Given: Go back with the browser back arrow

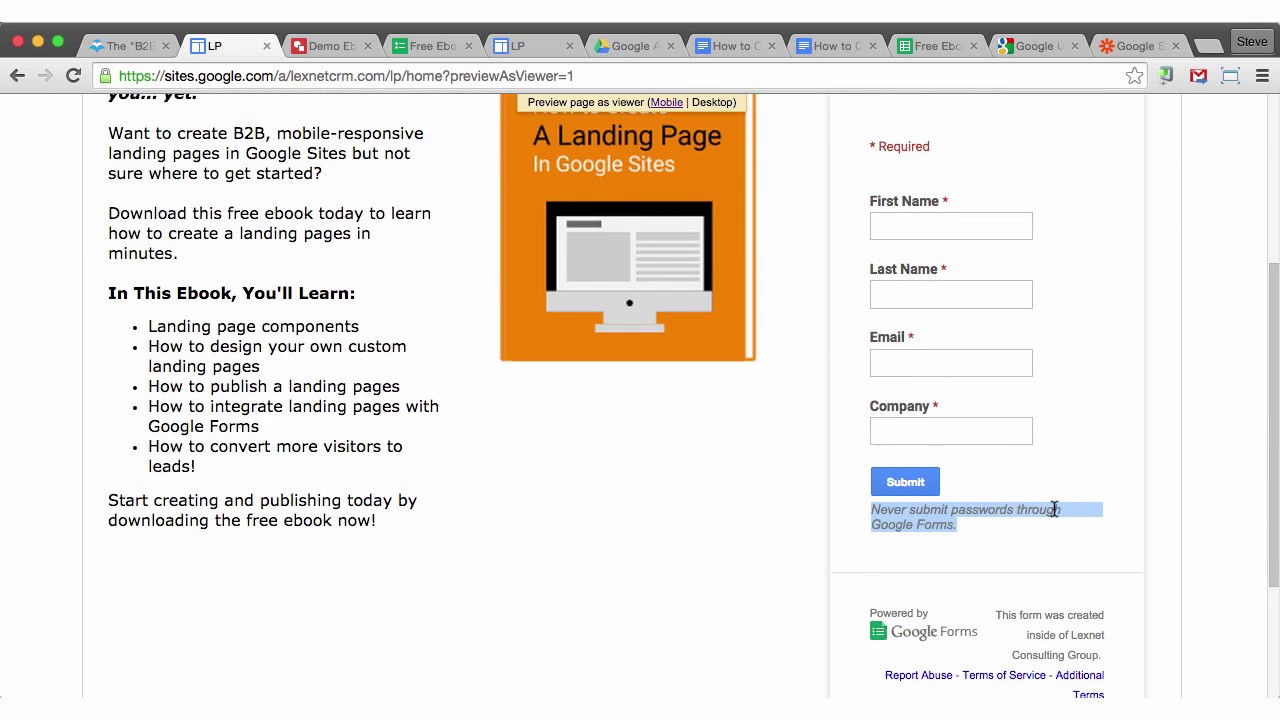Looking at the screenshot, I should [x=17, y=76].
